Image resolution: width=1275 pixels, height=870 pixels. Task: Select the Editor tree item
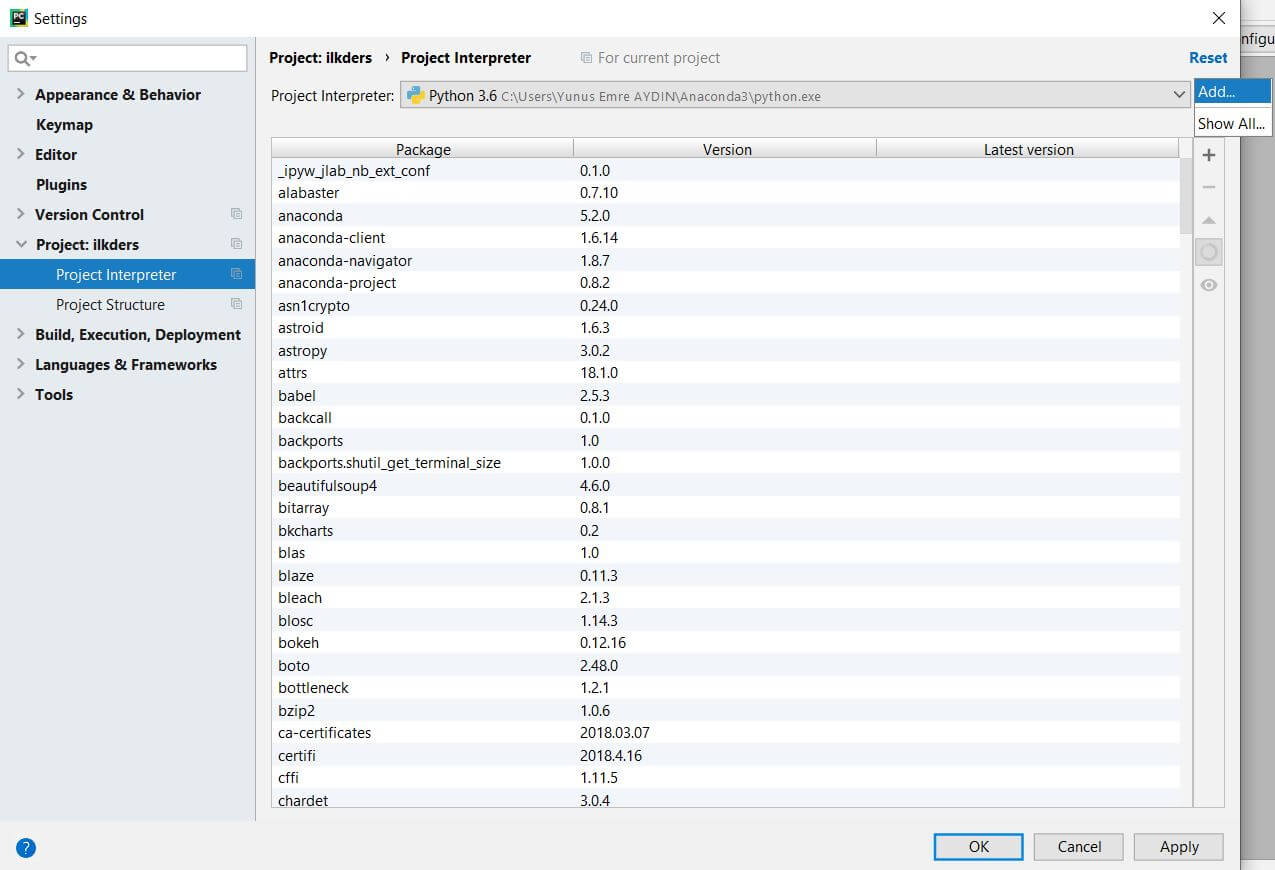pos(56,154)
